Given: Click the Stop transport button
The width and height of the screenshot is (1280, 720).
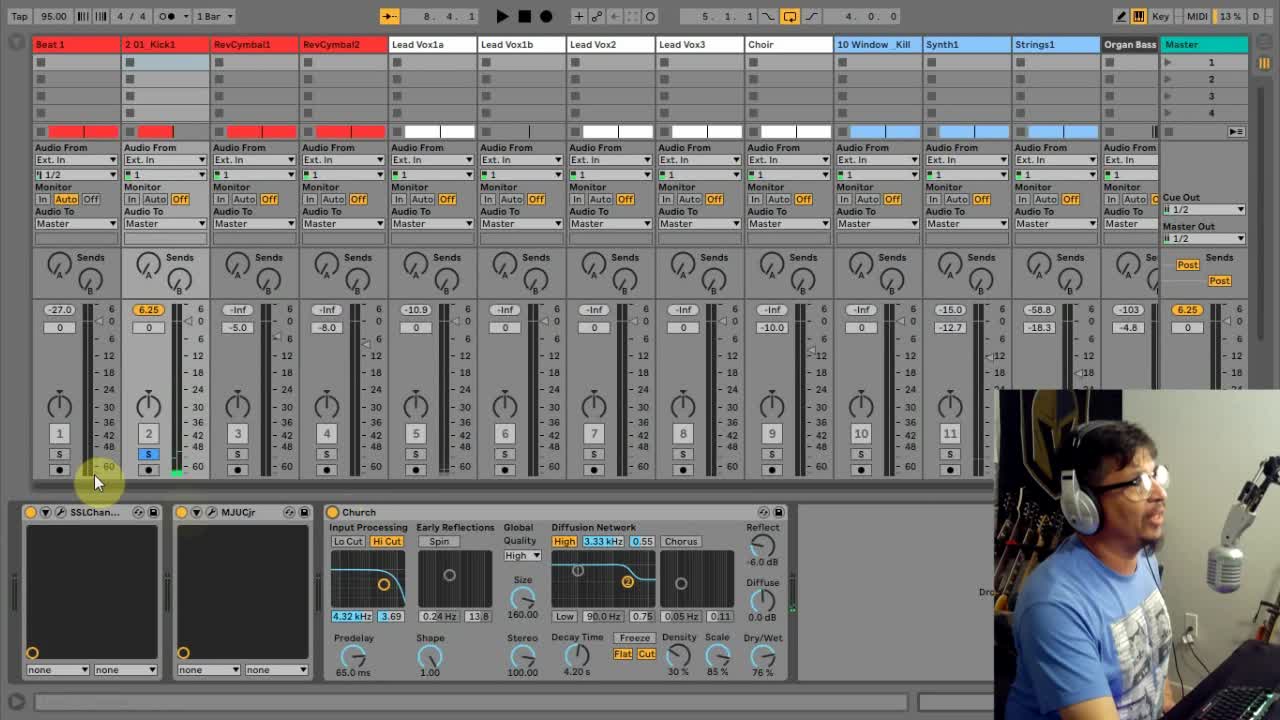Looking at the screenshot, I should click(524, 16).
